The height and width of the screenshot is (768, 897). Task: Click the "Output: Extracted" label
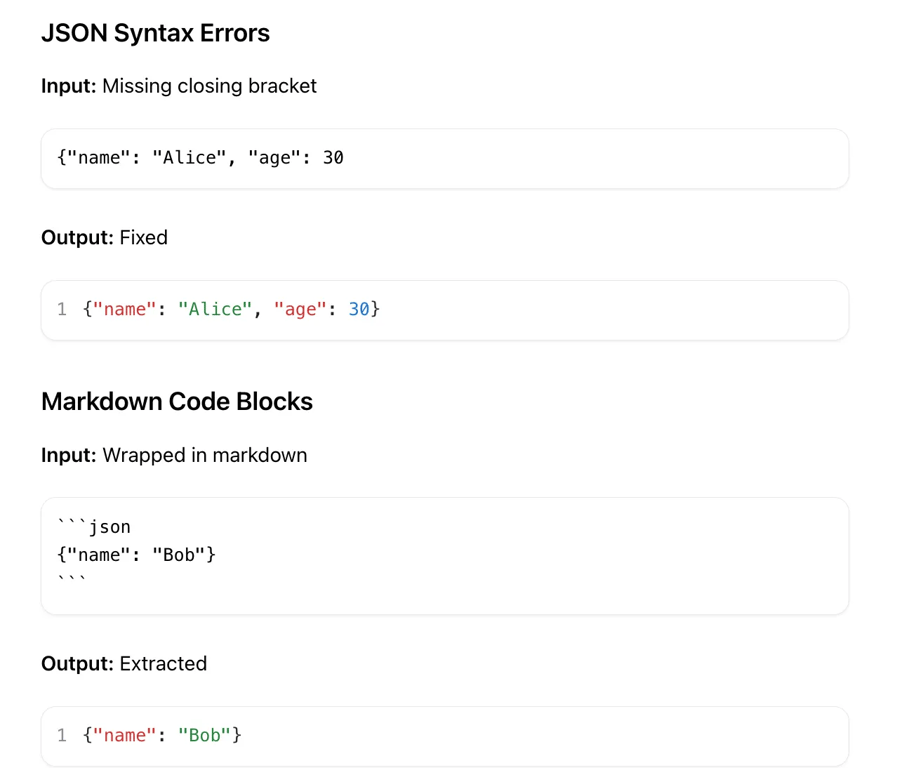[124, 664]
